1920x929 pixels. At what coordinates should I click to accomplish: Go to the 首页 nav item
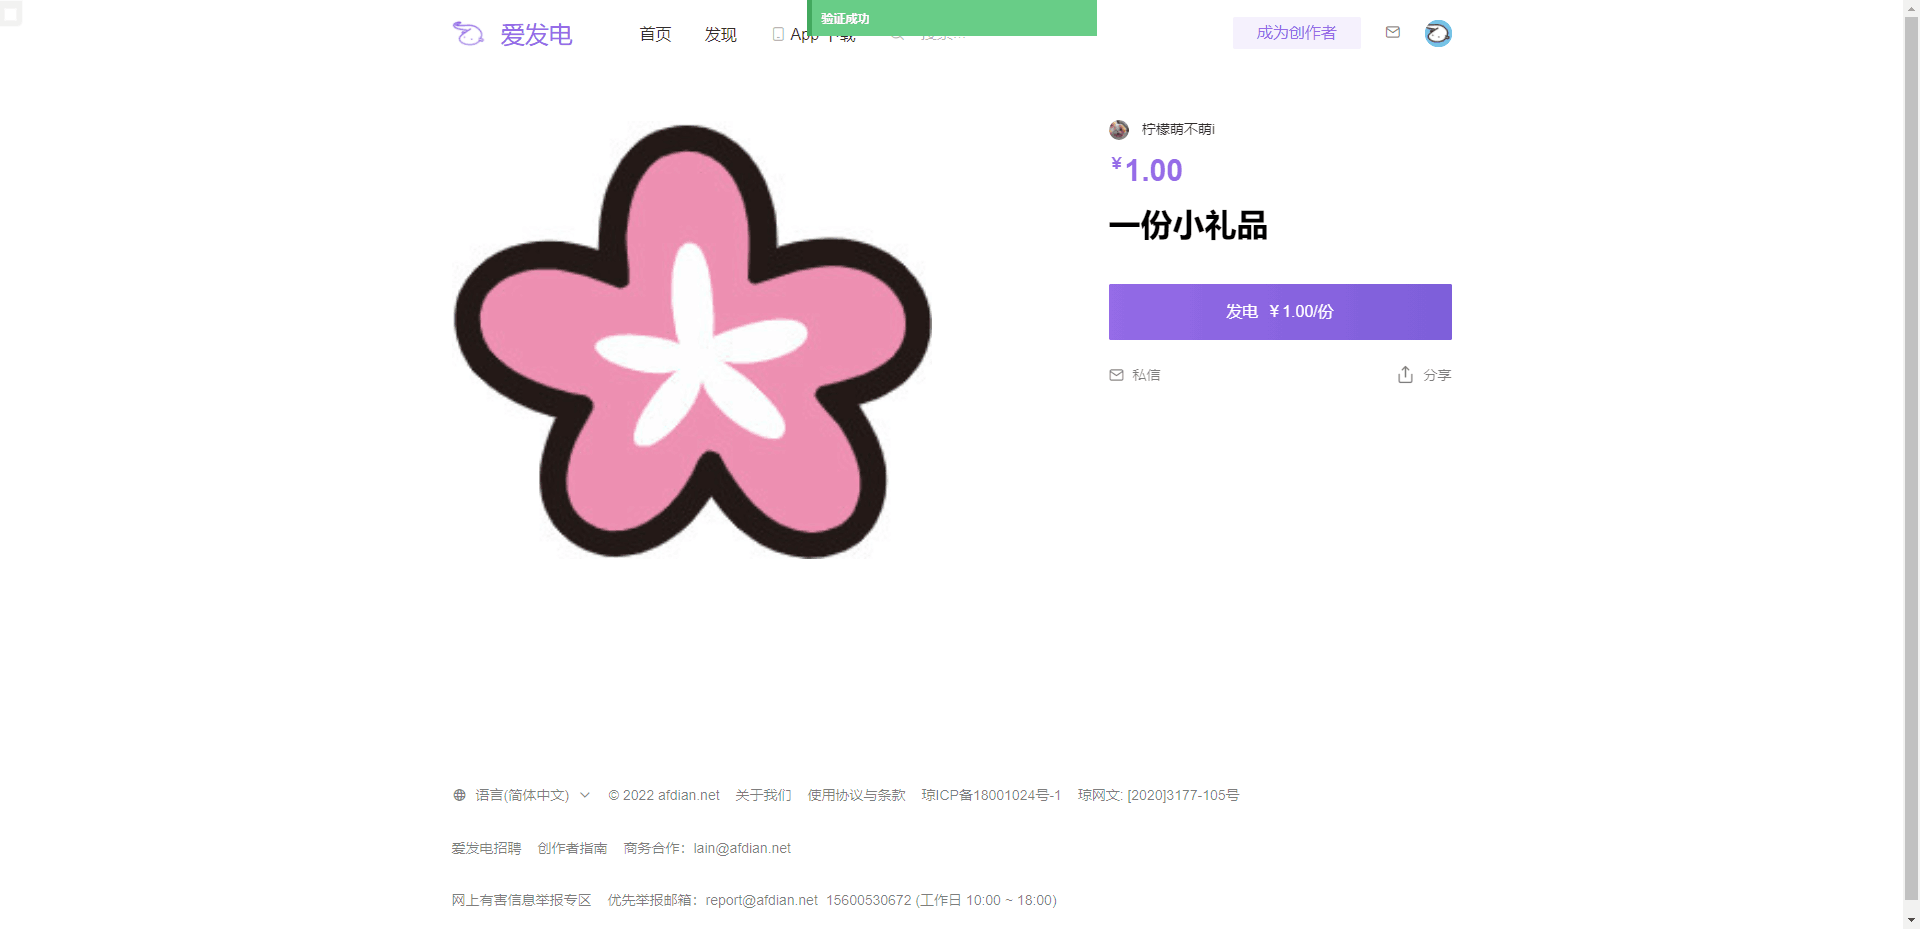pyautogui.click(x=655, y=35)
